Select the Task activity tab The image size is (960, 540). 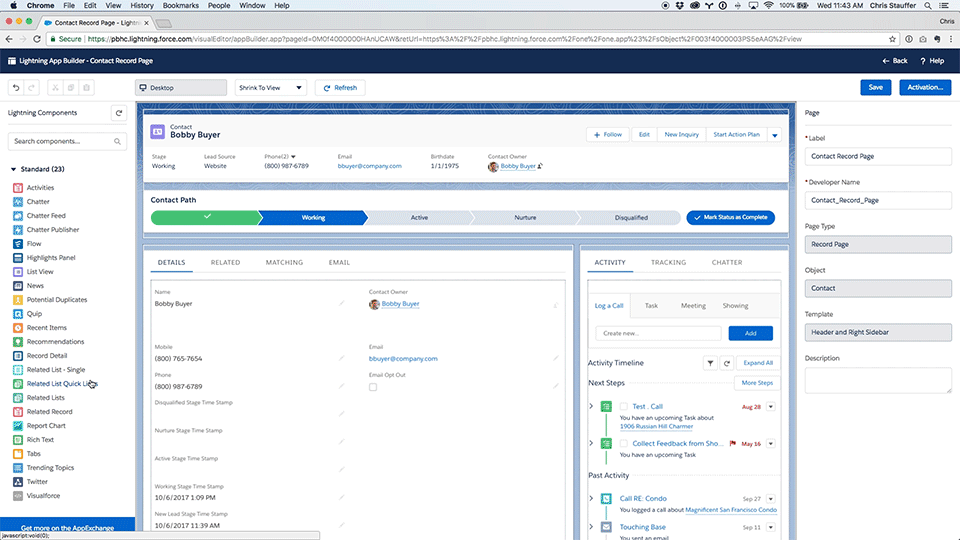point(651,306)
